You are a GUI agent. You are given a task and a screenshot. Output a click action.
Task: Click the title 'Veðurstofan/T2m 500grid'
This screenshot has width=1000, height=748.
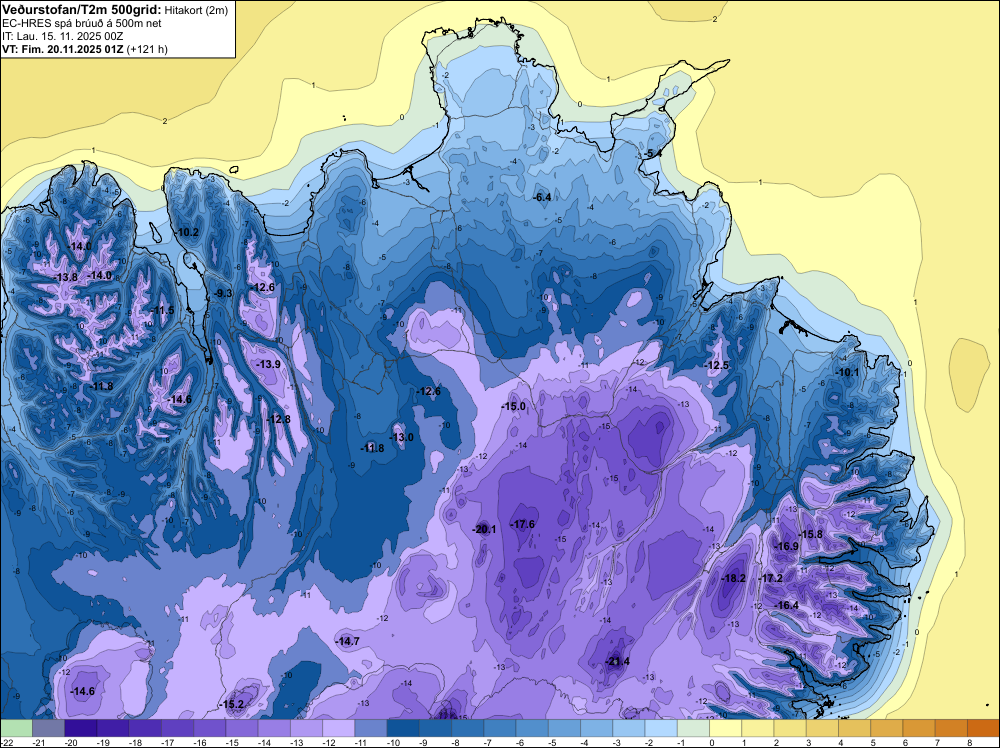(x=81, y=9)
